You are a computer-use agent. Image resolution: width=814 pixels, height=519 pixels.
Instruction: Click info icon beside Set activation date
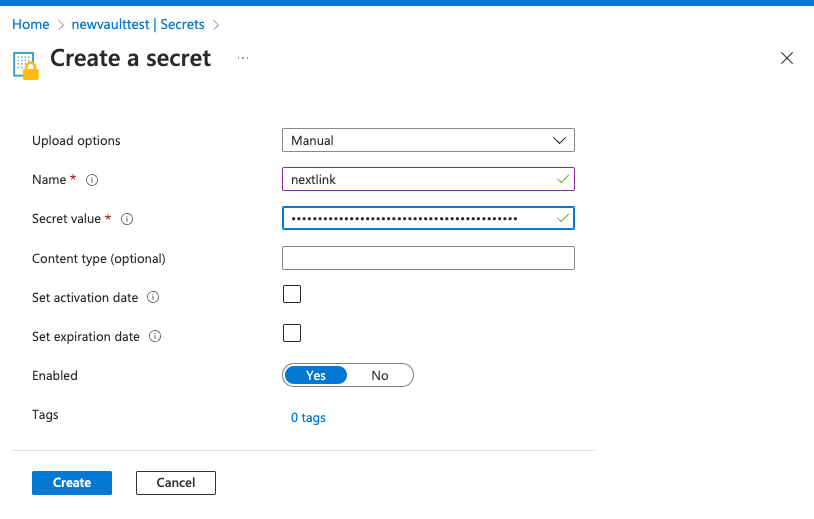pos(153,298)
